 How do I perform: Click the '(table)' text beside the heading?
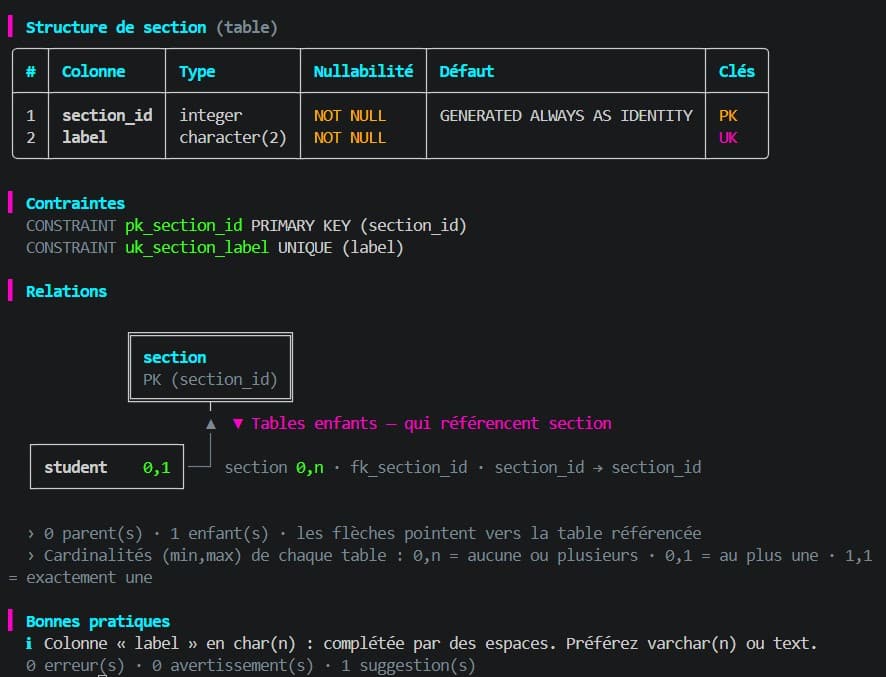[x=247, y=27]
